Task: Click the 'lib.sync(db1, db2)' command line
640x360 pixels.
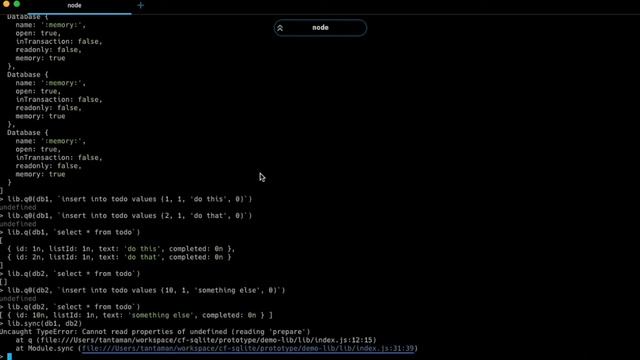Action: click(x=45, y=324)
